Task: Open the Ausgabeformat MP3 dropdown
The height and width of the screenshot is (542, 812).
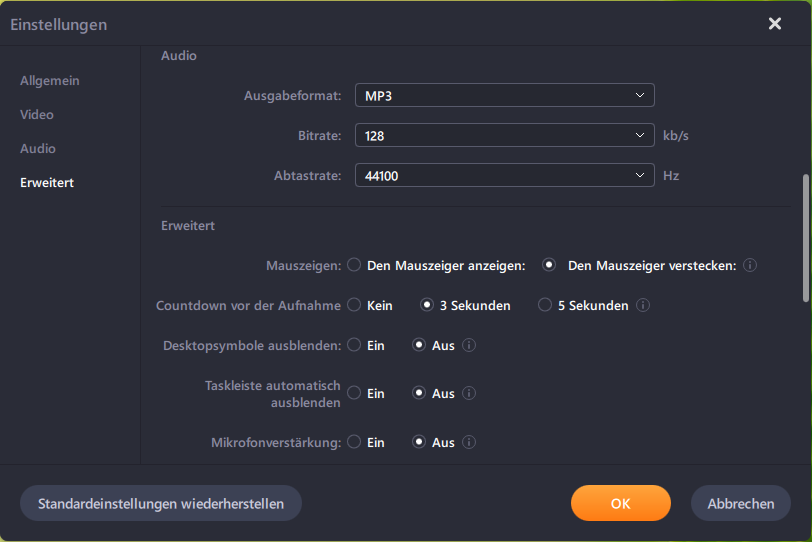Action: (504, 96)
